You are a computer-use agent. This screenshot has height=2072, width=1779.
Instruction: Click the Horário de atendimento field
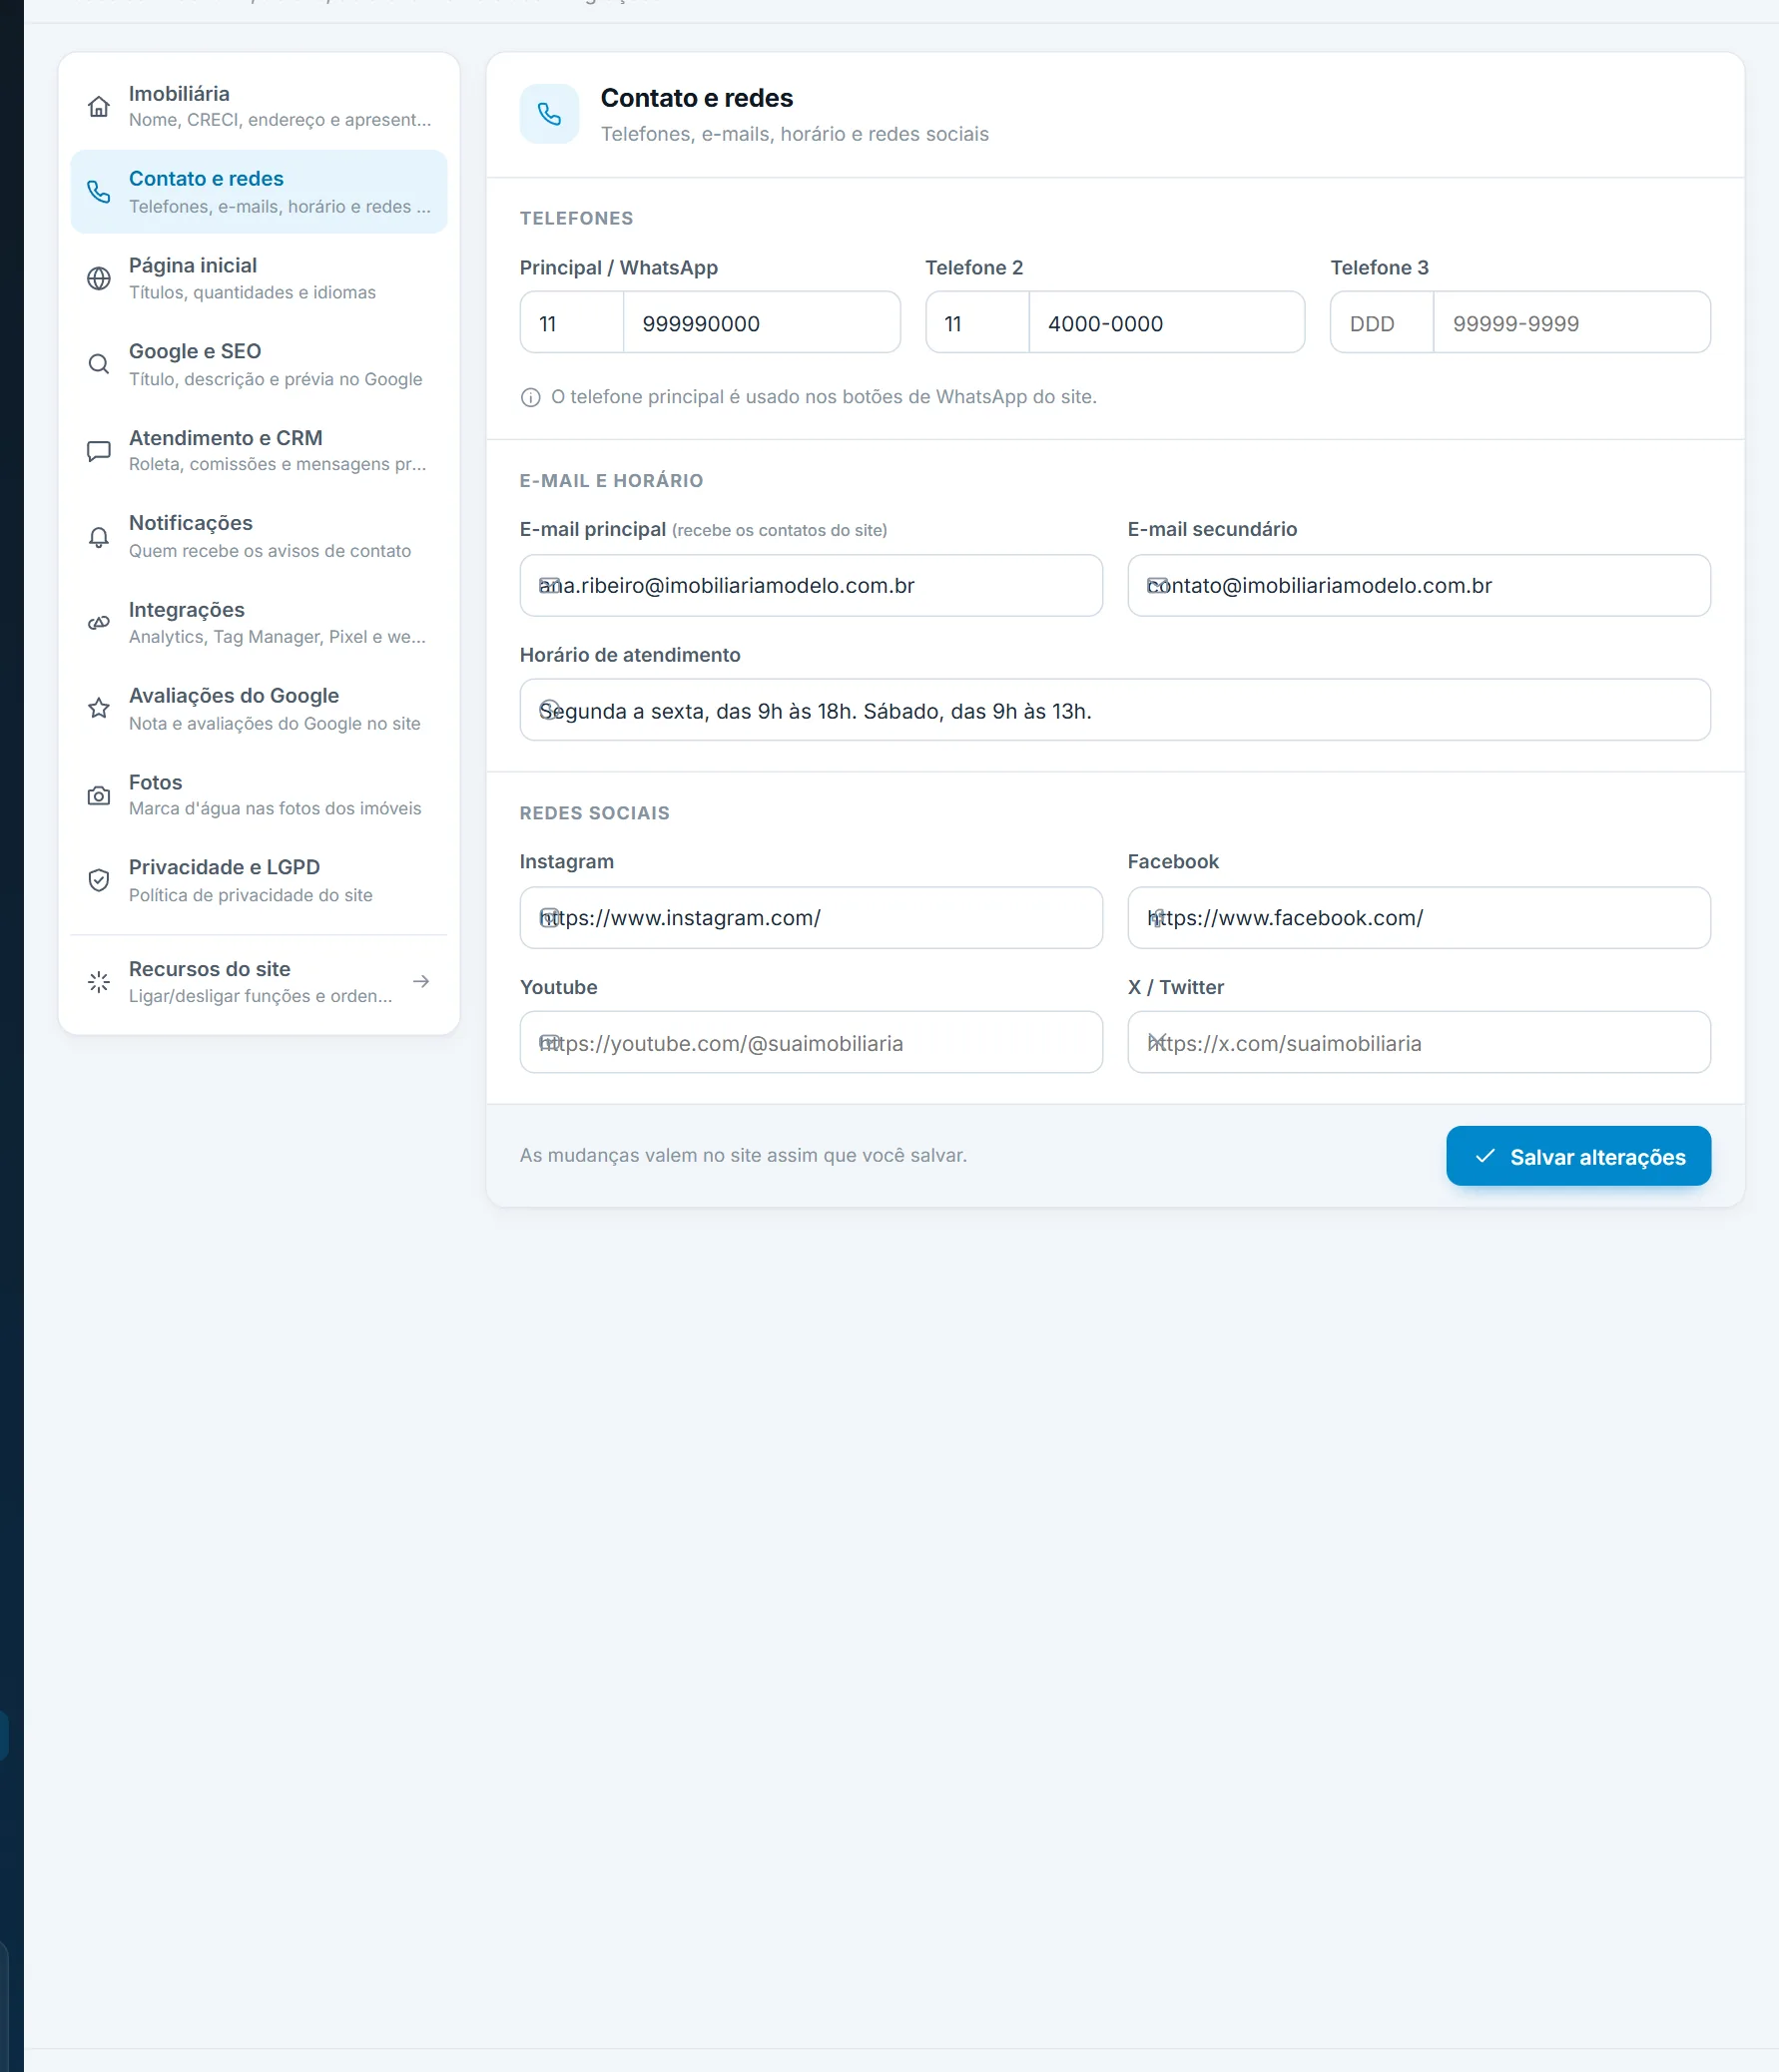point(1115,711)
